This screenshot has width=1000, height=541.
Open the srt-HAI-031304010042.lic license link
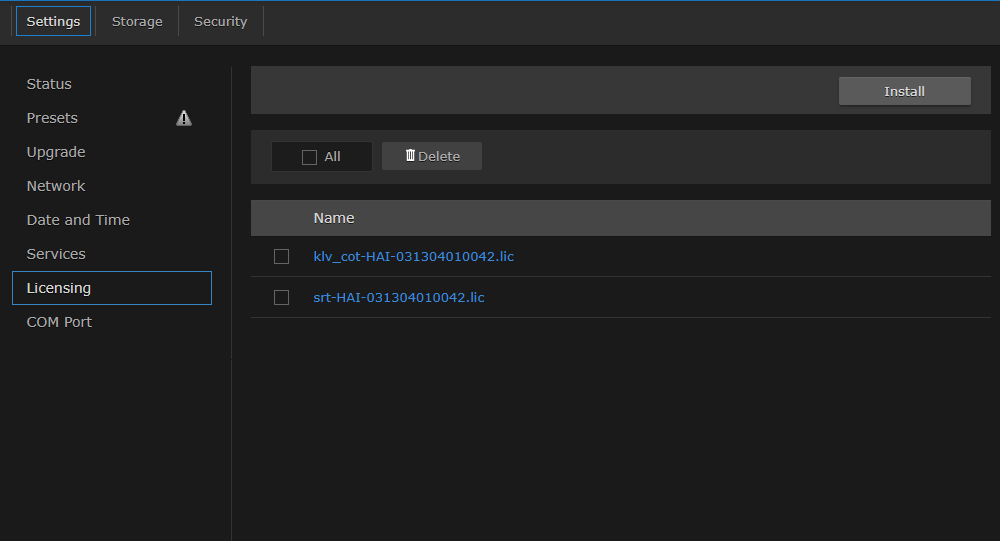[398, 298]
